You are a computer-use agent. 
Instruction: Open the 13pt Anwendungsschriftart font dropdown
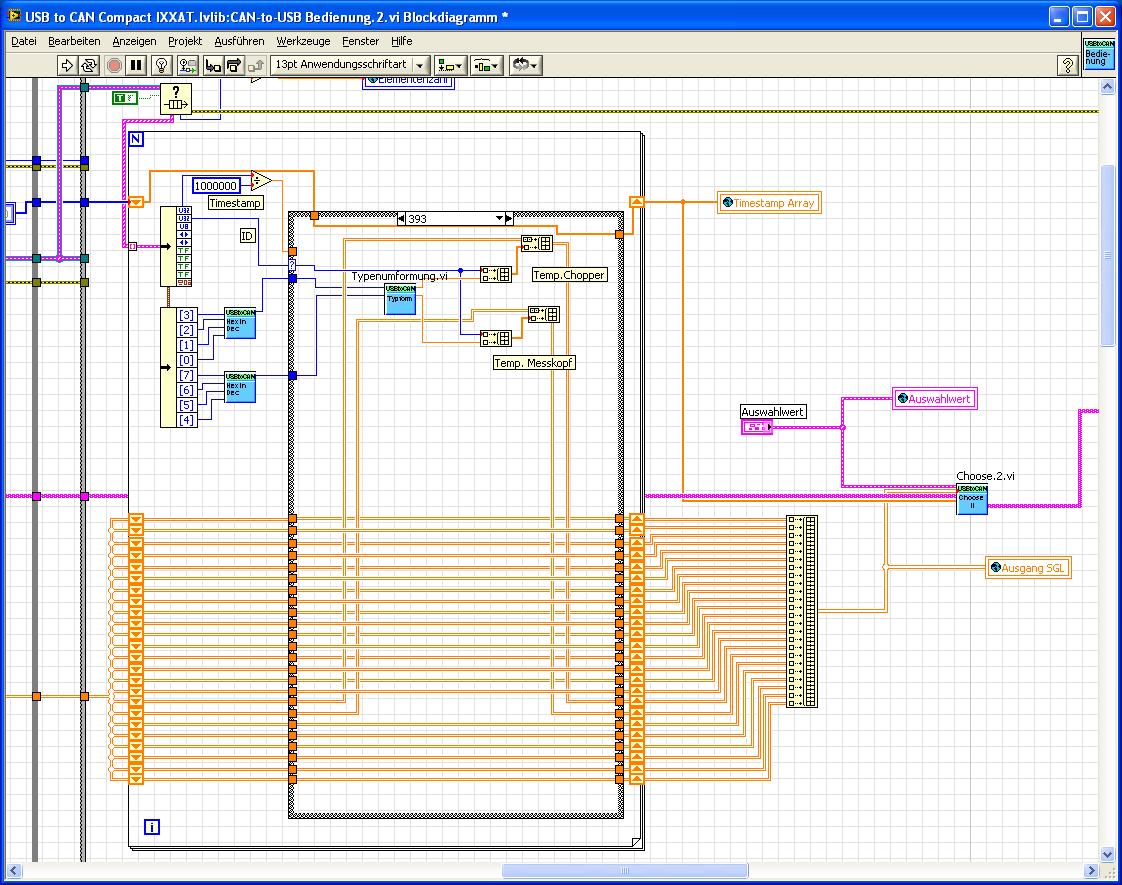350,65
